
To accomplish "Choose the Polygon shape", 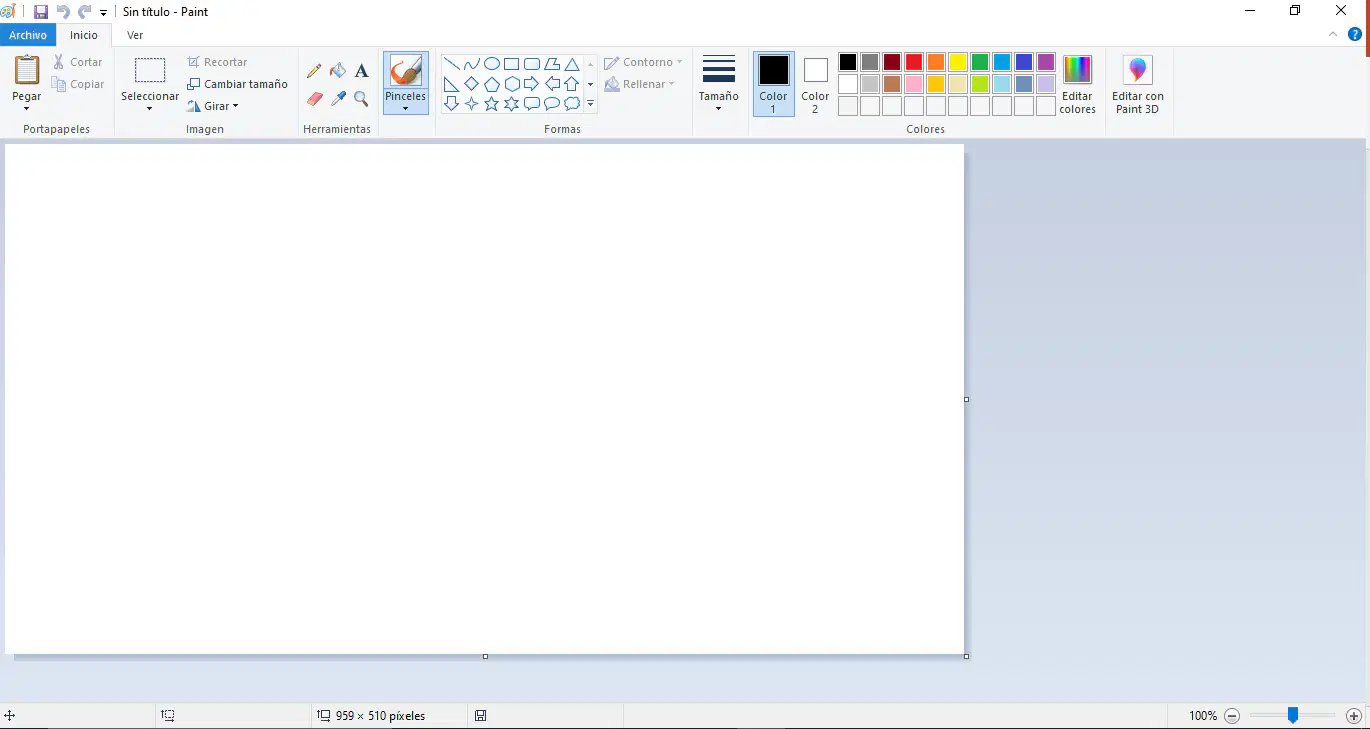I will coord(552,64).
